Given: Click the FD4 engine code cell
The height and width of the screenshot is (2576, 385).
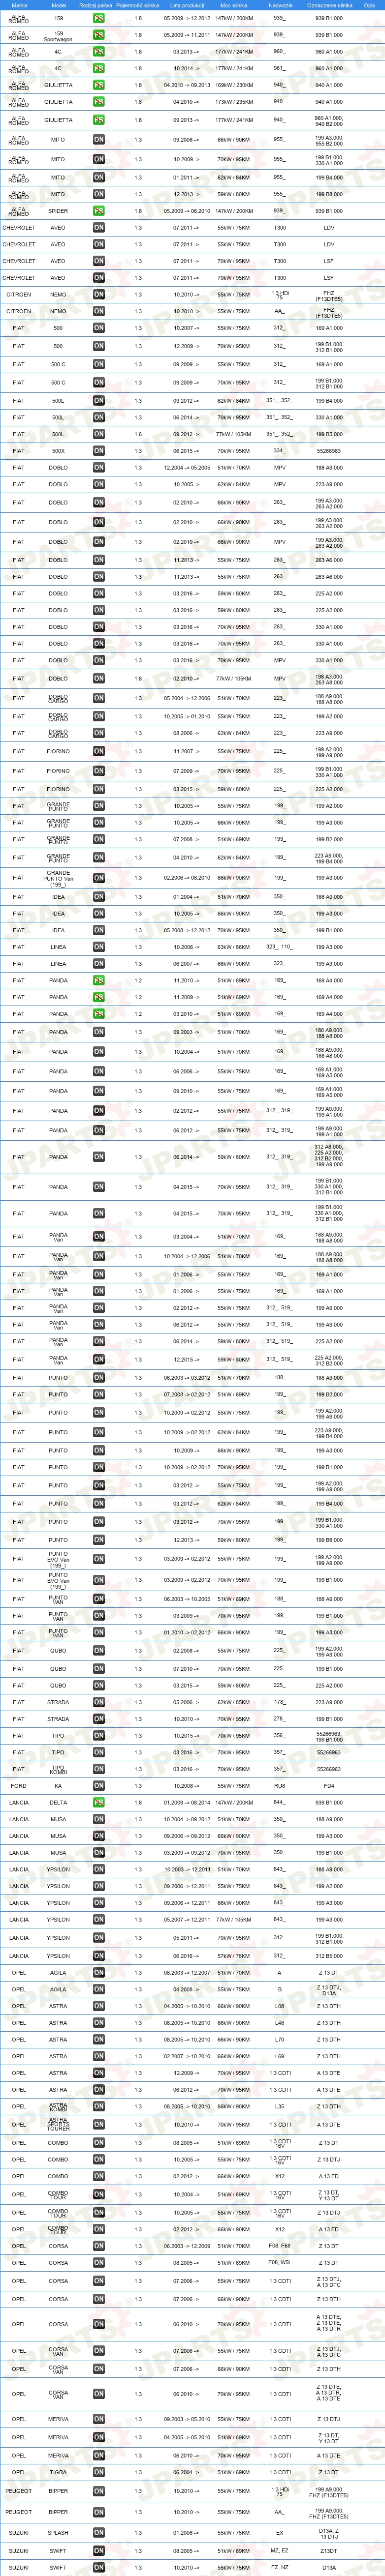Looking at the screenshot, I should click(329, 1786).
